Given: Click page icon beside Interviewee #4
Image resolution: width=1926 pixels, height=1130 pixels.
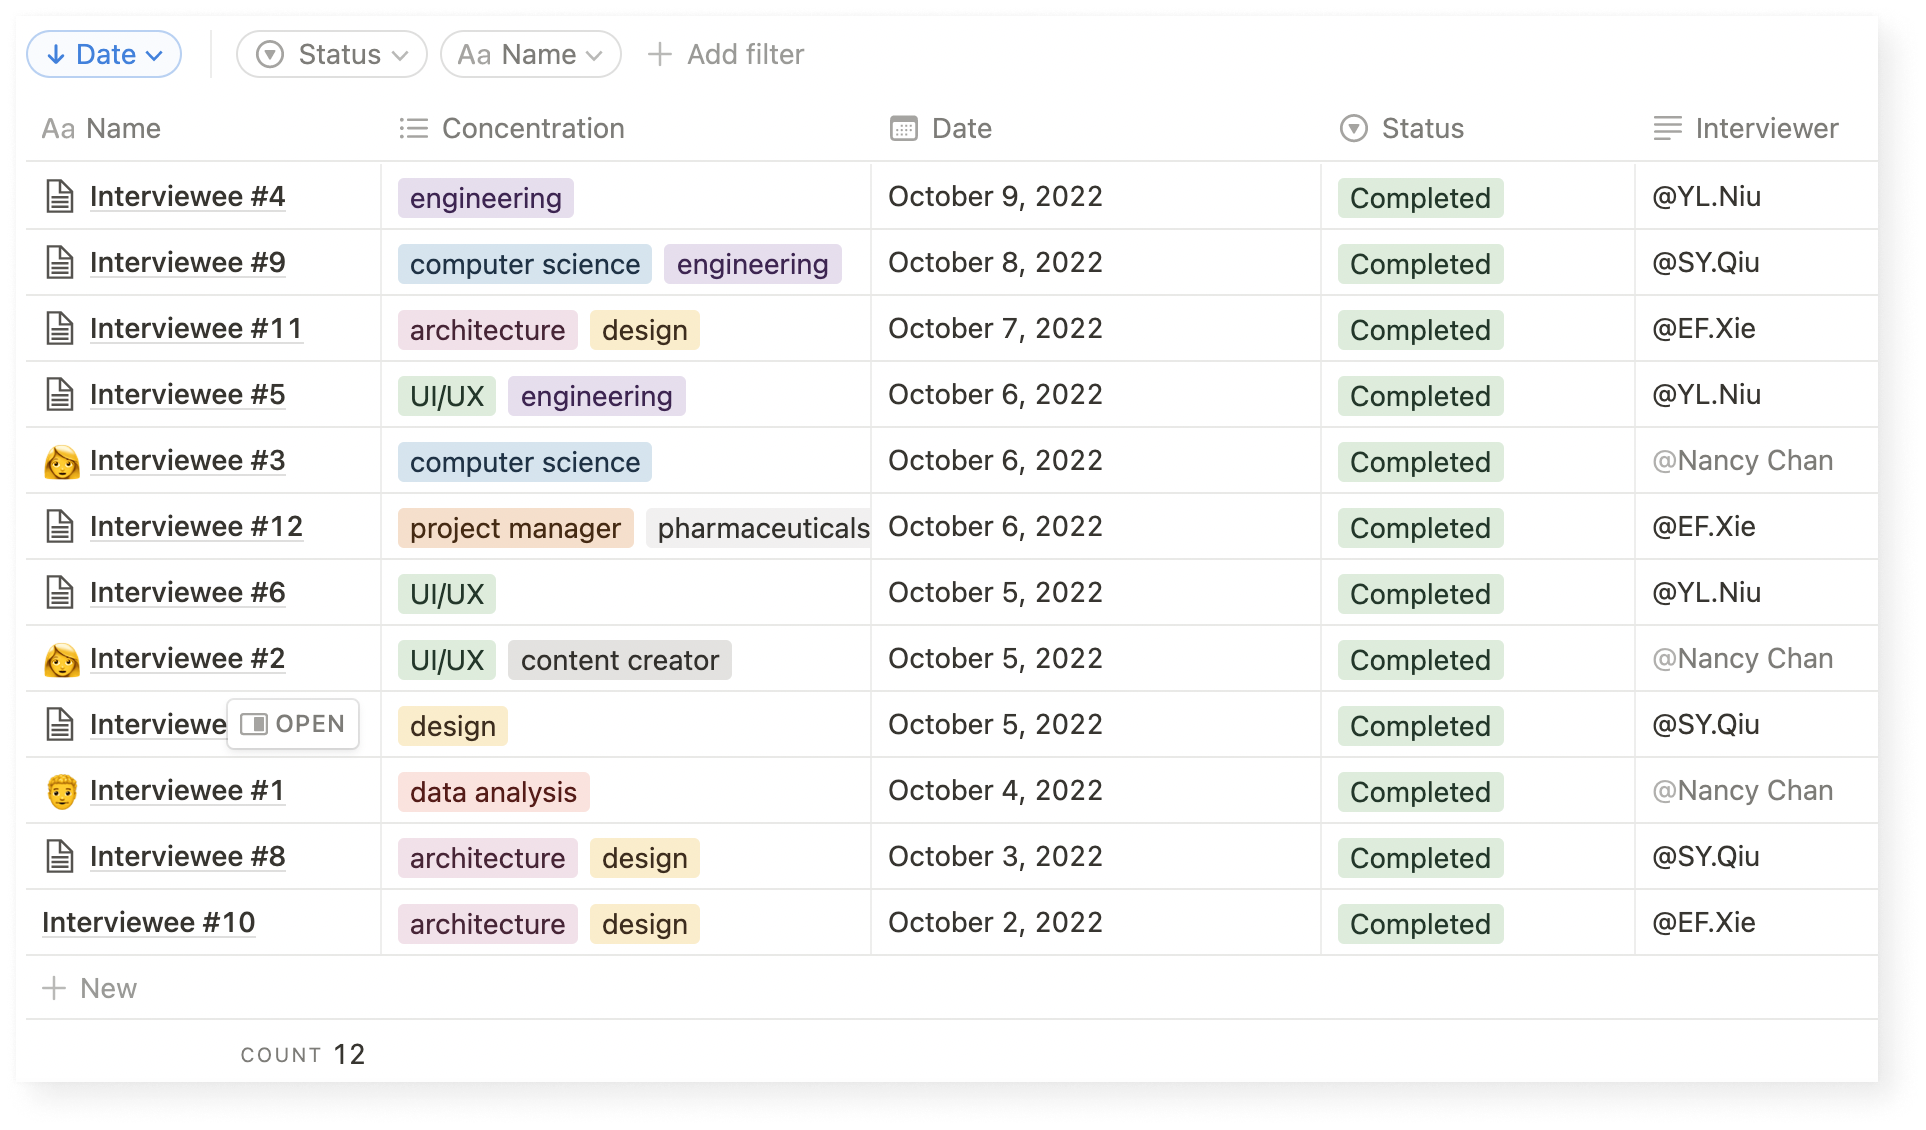Looking at the screenshot, I should click(60, 197).
